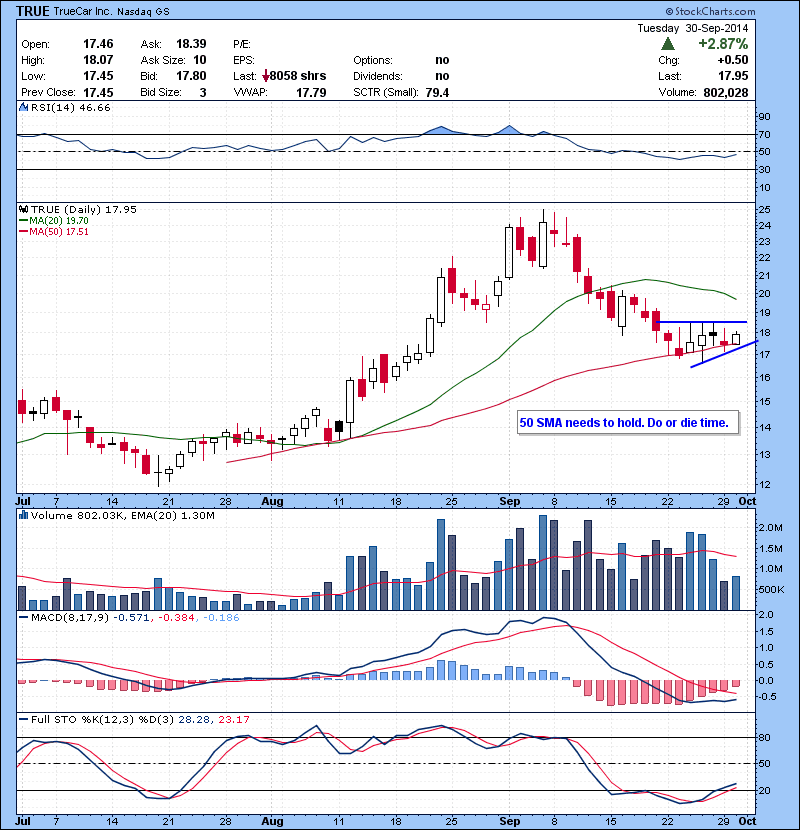This screenshot has height=830, width=800.
Task: Click the +2.87% percent change value
Action: point(723,43)
